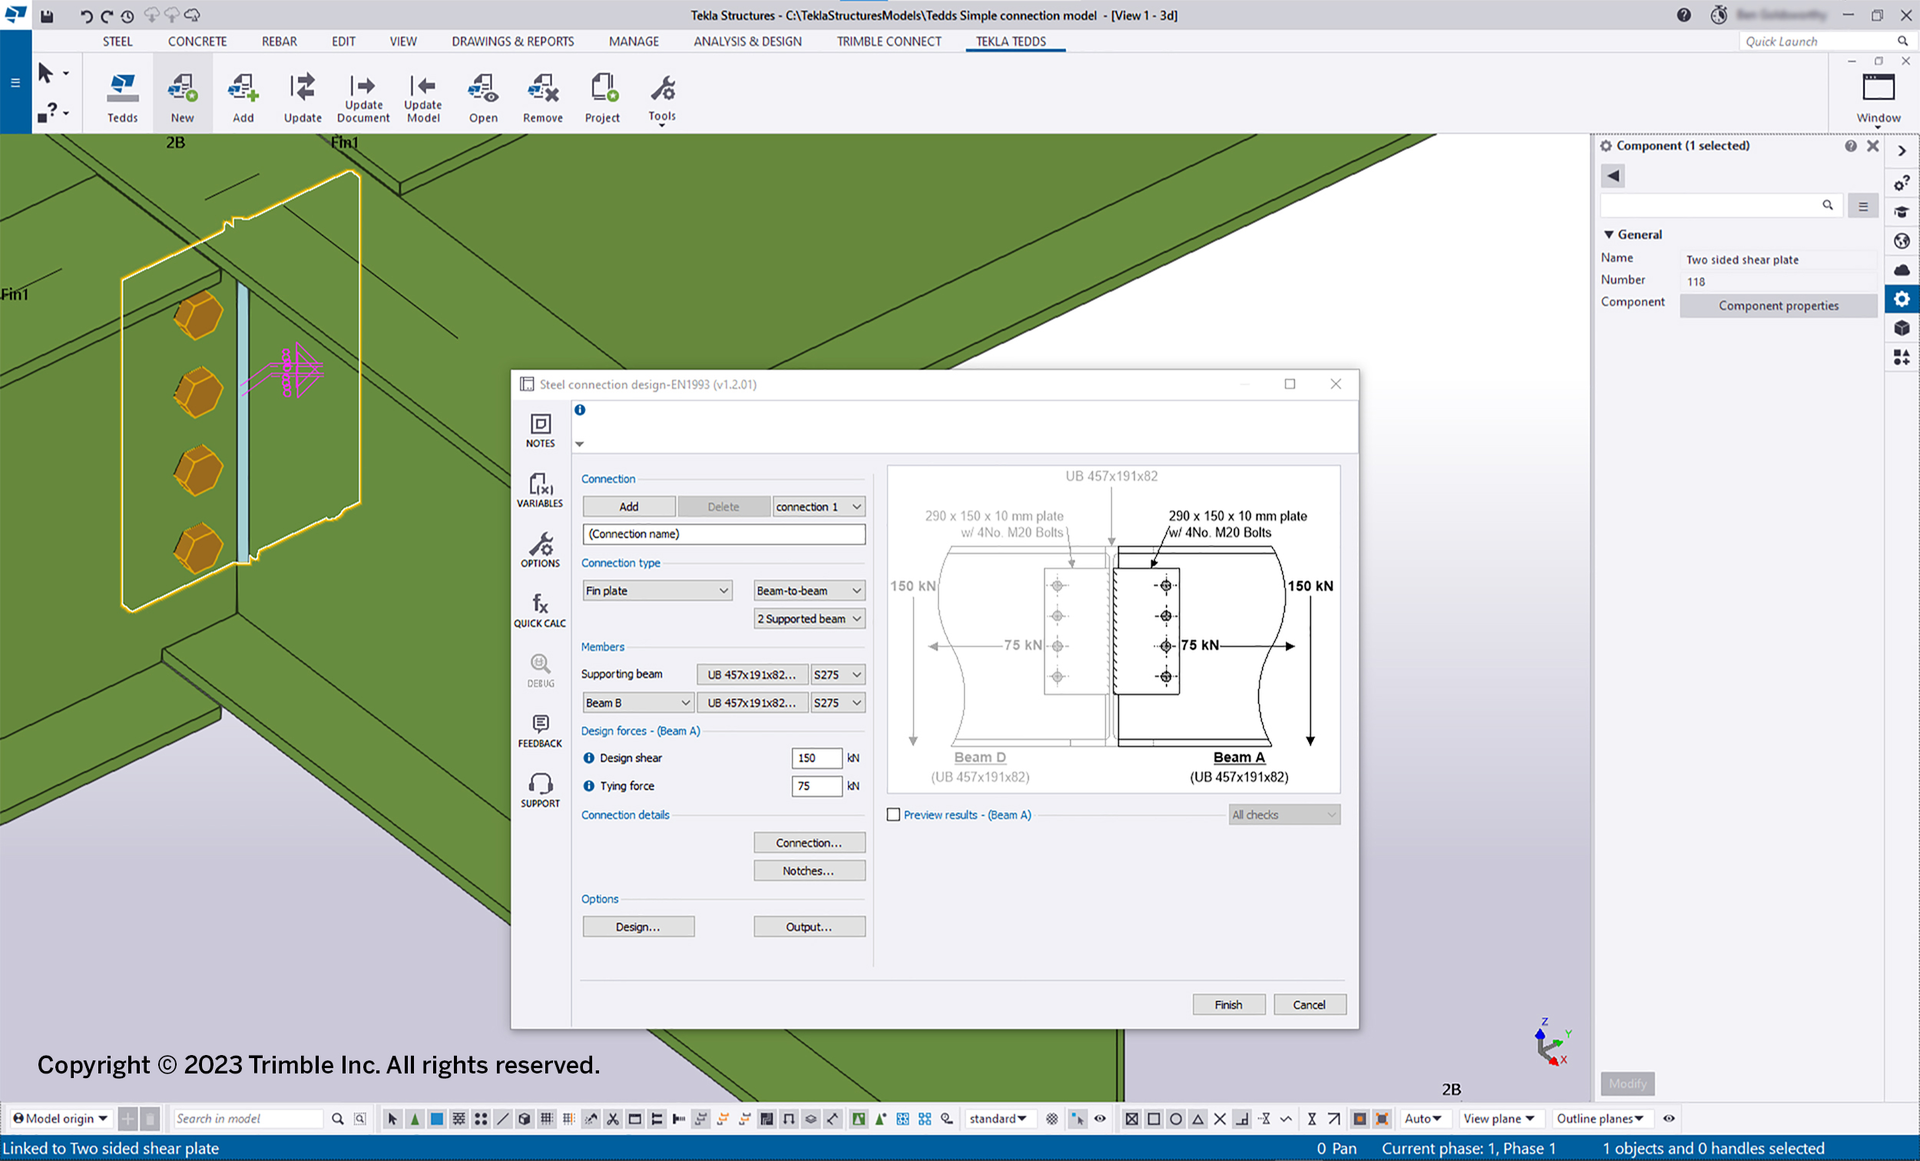The image size is (1920, 1161).
Task: Open the Quick Calc panel
Action: [x=540, y=609]
